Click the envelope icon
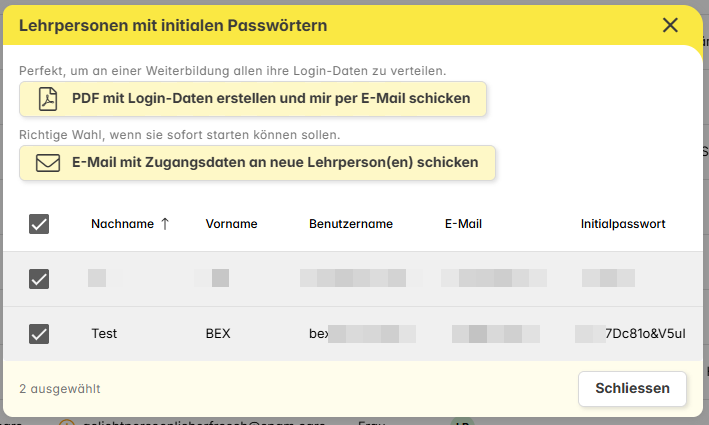709x425 pixels. coord(48,162)
